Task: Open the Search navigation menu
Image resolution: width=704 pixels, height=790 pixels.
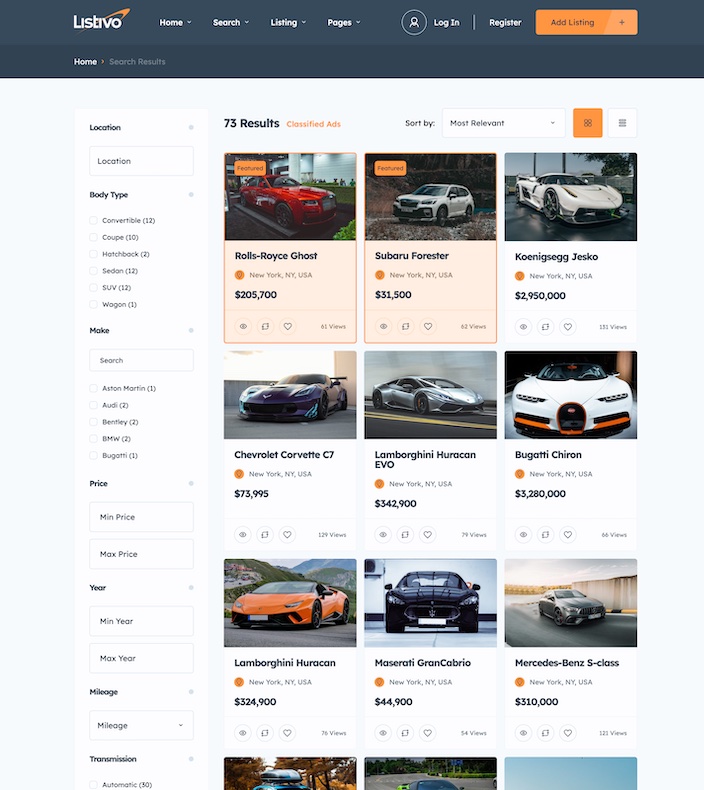Action: (x=231, y=22)
